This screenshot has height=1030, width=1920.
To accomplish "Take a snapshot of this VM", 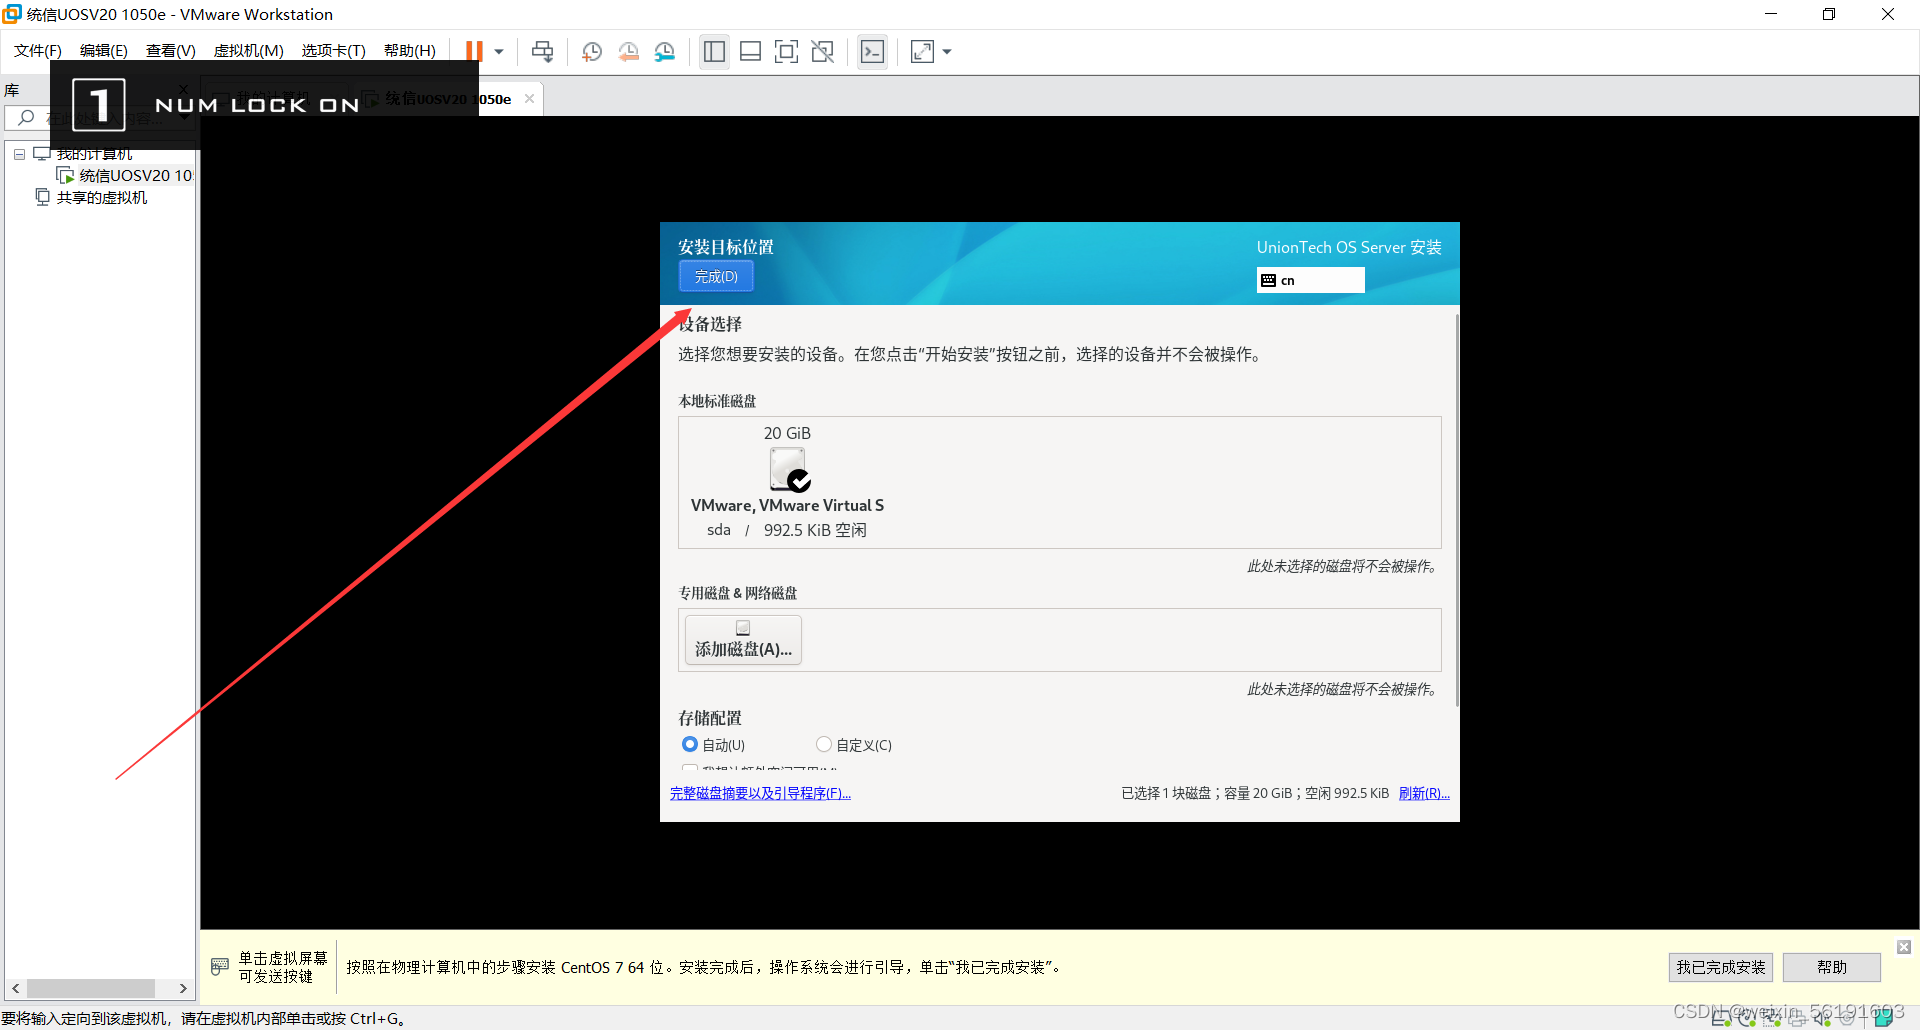I will point(592,51).
